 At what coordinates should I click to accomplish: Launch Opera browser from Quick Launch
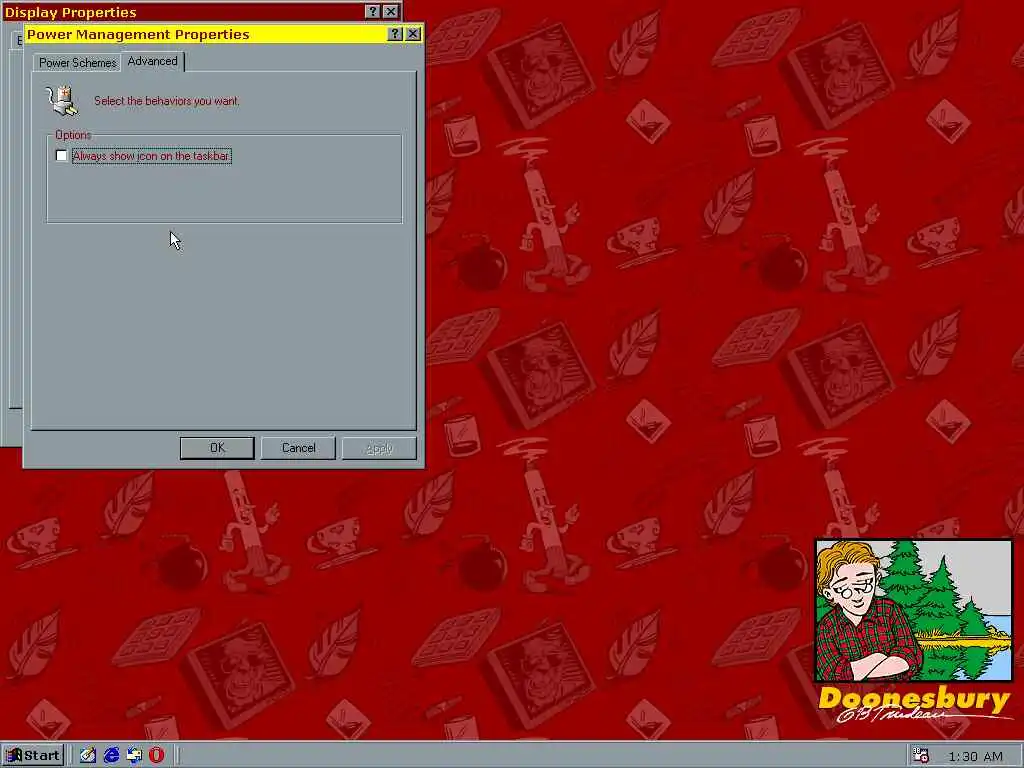pyautogui.click(x=157, y=756)
